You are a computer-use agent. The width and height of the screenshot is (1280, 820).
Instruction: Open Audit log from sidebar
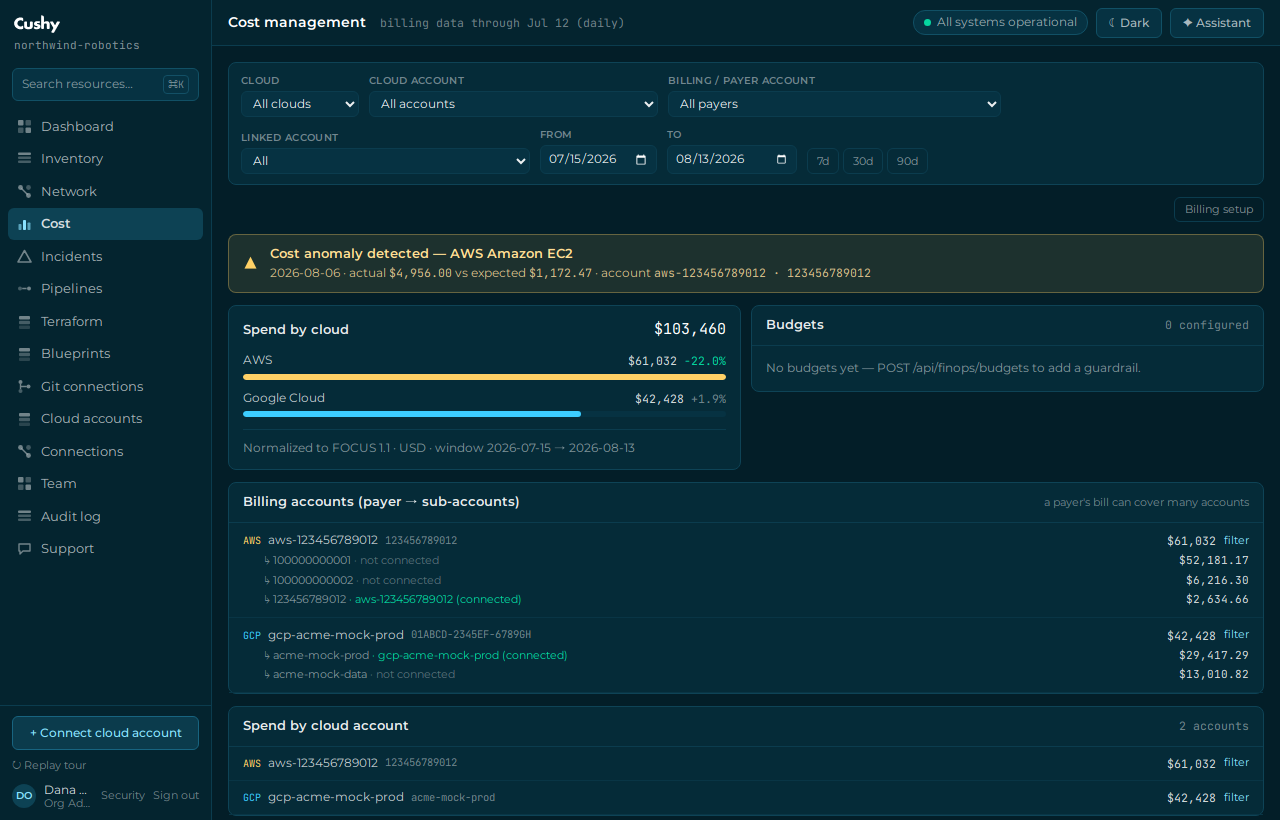tap(105, 516)
